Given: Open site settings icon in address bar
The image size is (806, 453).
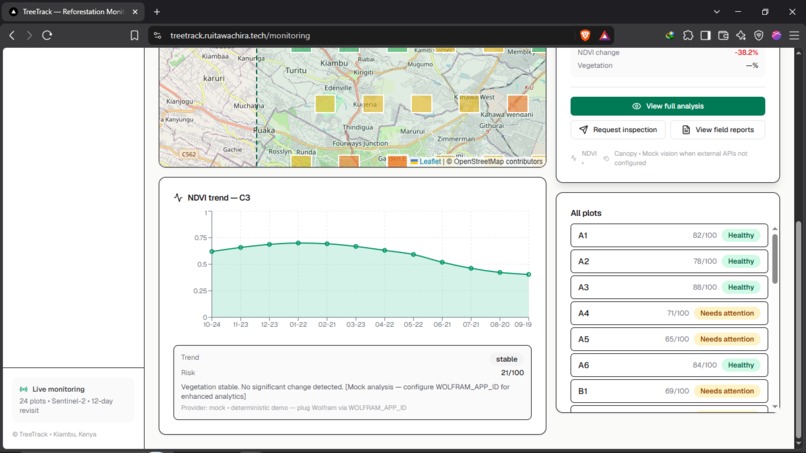Looking at the screenshot, I should click(158, 35).
